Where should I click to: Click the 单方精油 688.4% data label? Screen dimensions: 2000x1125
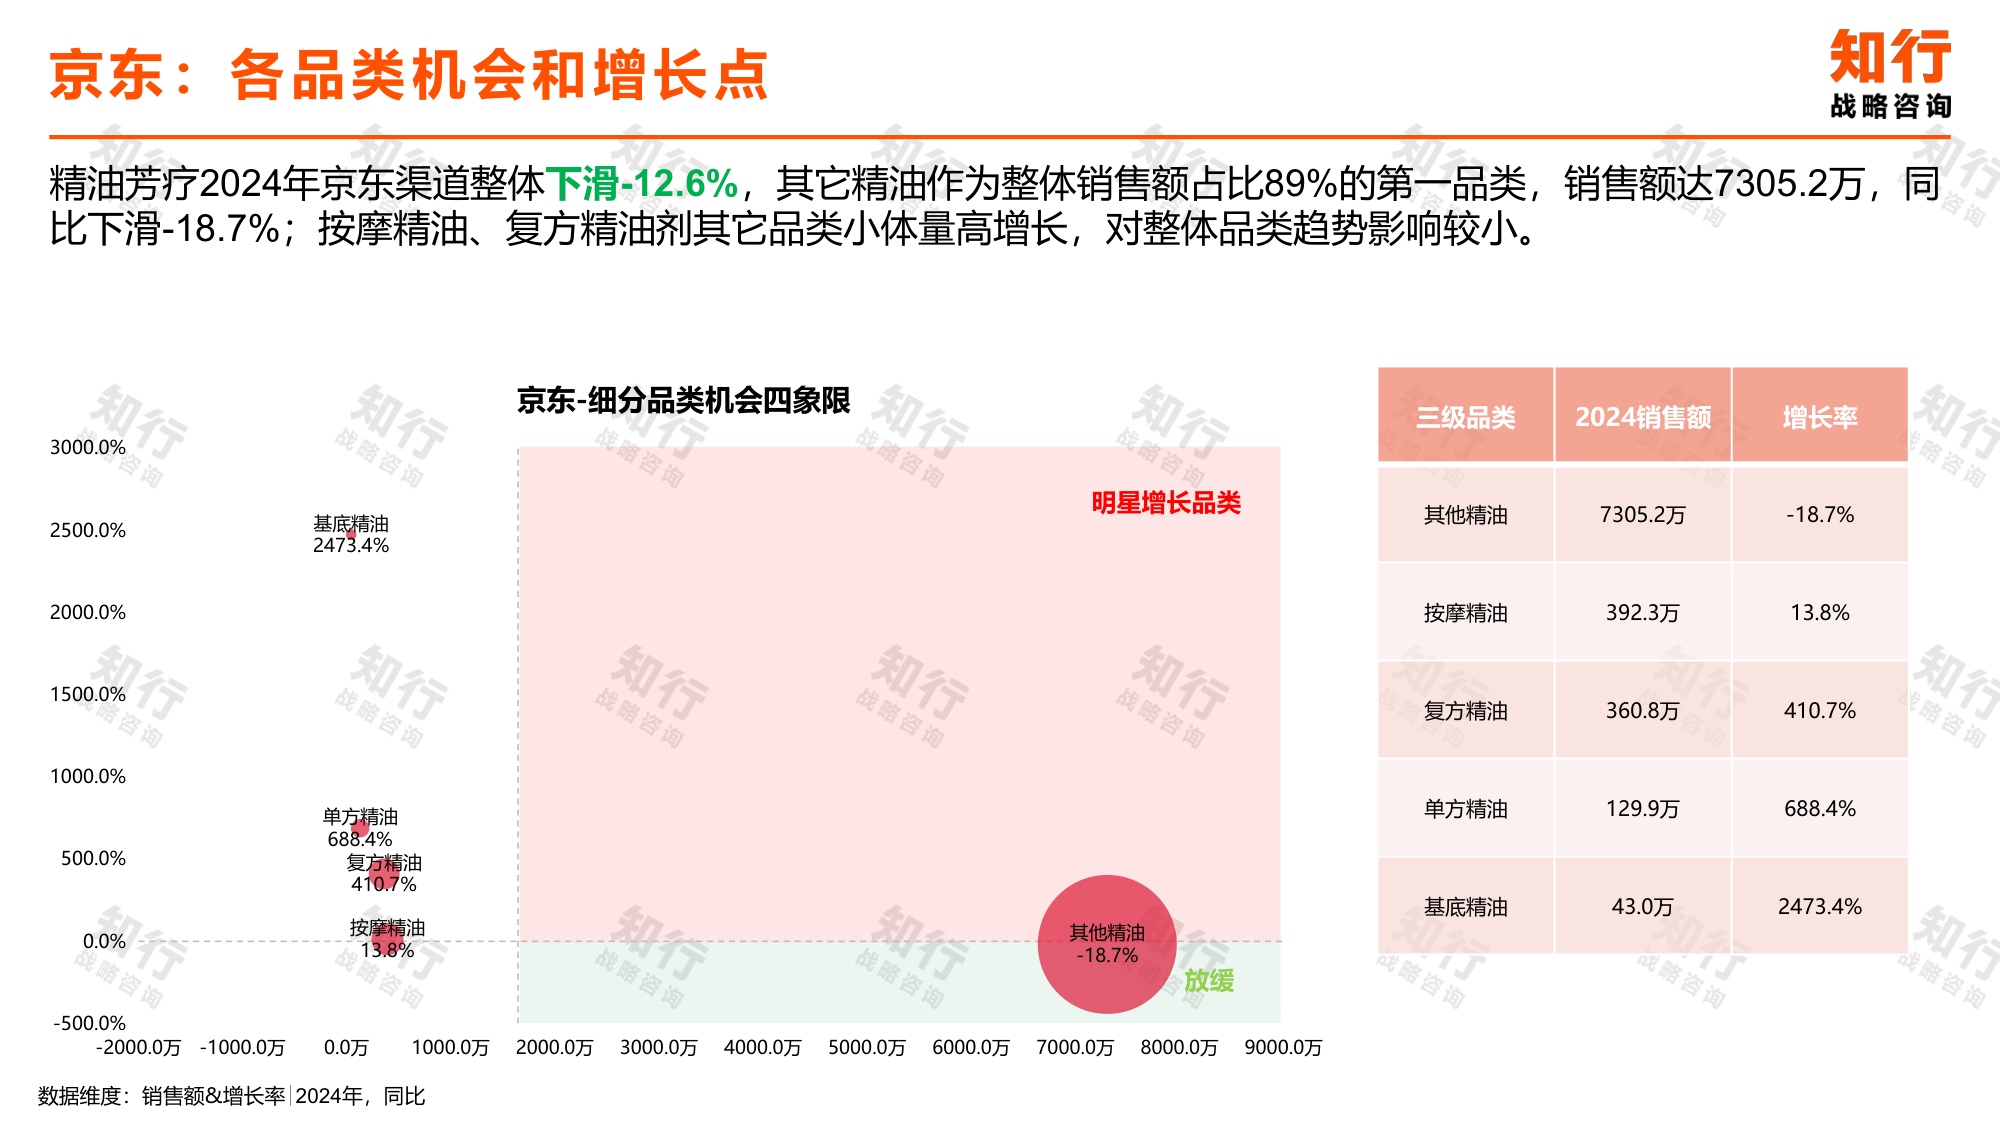point(360,828)
